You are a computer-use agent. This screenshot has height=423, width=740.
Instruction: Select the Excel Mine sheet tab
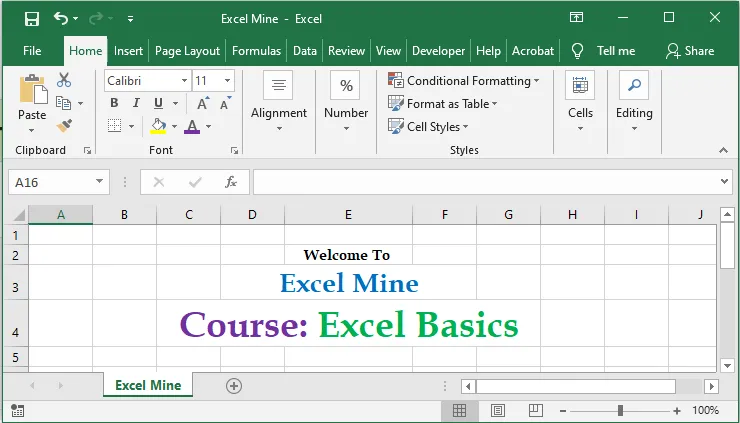[x=148, y=385]
